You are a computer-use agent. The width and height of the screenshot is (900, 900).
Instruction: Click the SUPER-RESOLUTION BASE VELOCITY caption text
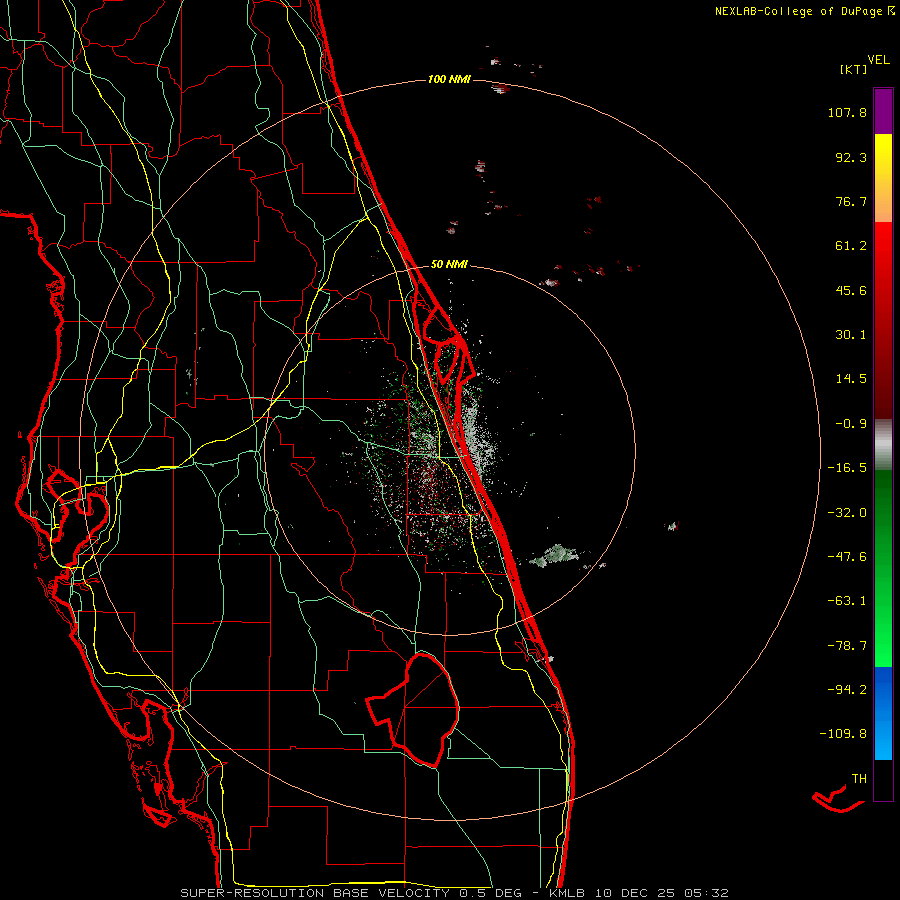point(315,893)
